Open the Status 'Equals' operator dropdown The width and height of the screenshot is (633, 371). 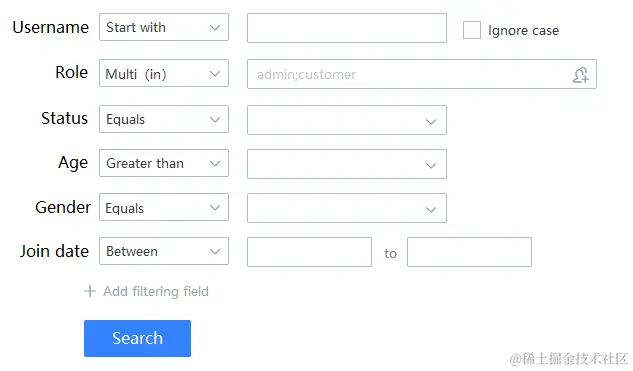[x=164, y=119]
